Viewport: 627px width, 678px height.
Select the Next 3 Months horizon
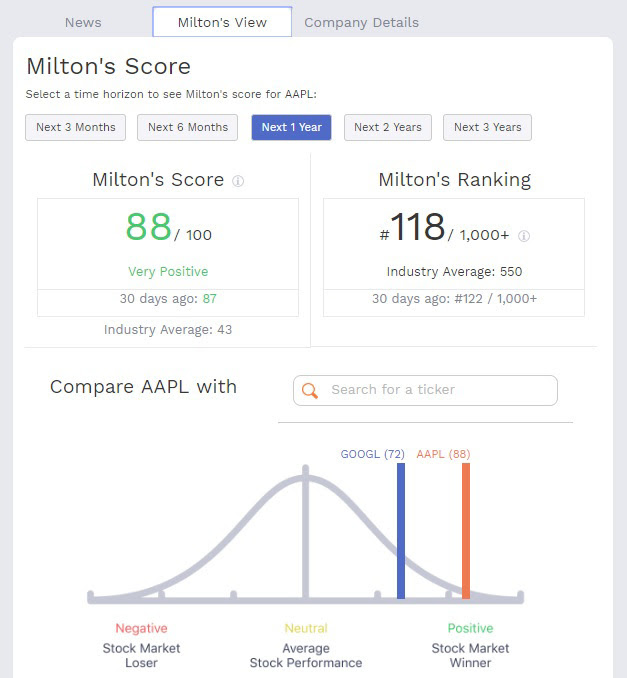click(x=76, y=127)
